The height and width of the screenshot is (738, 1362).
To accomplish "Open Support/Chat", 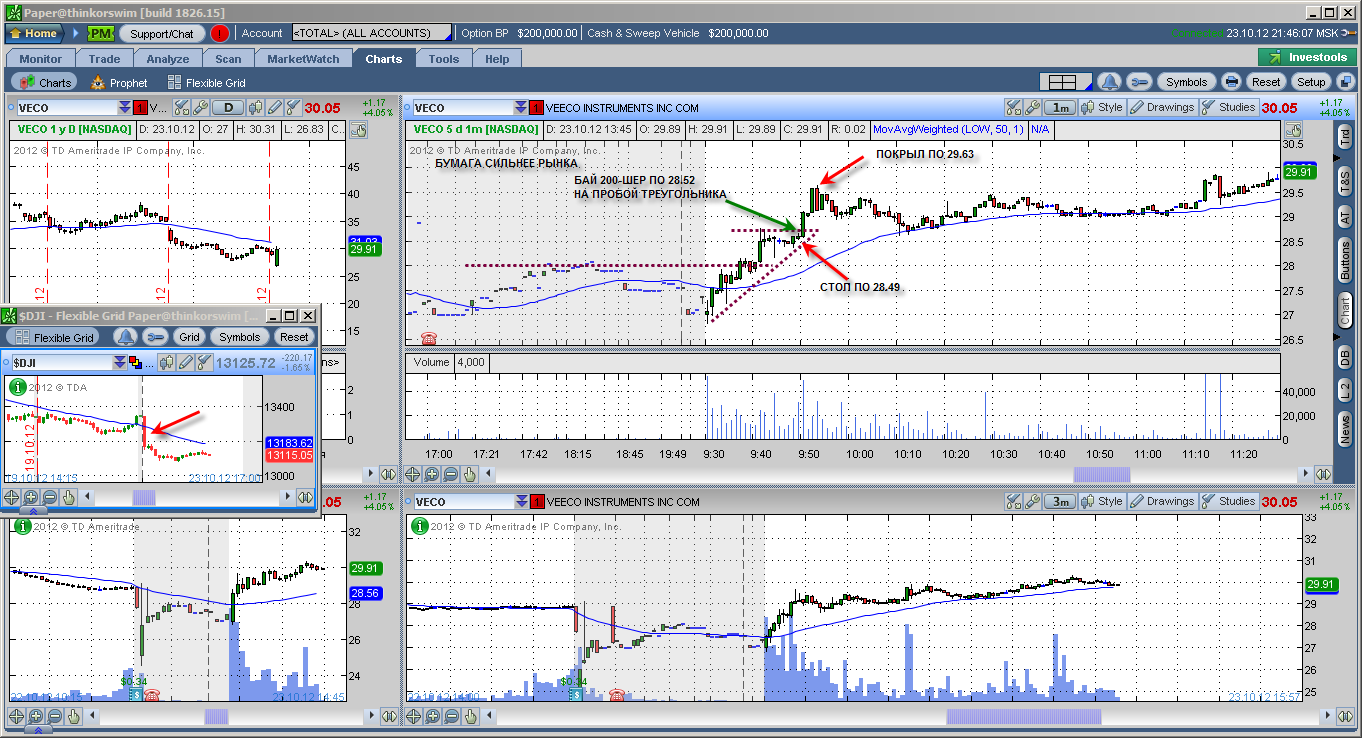I will click(x=162, y=33).
